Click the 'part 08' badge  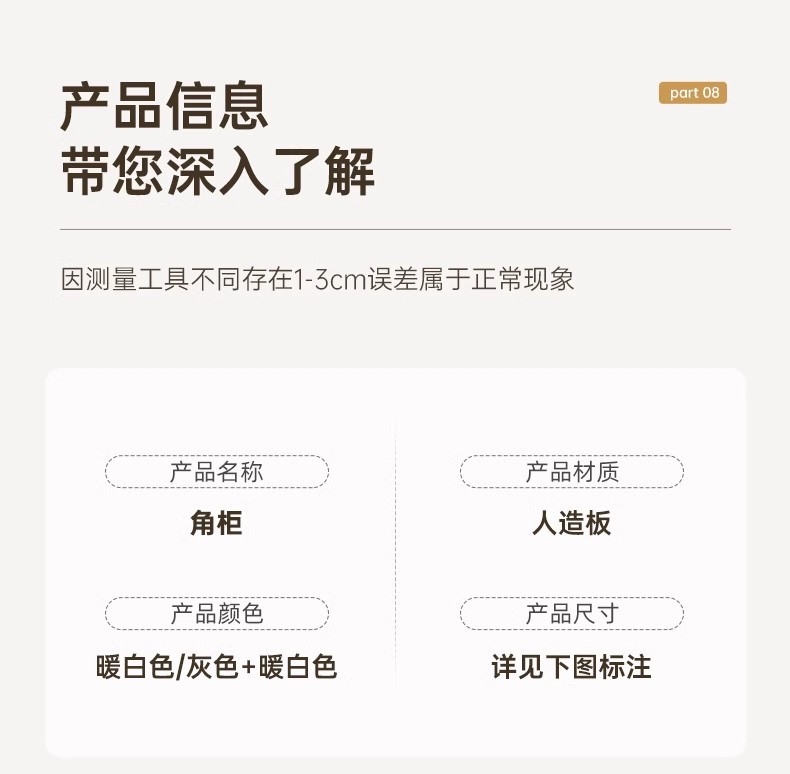[693, 93]
